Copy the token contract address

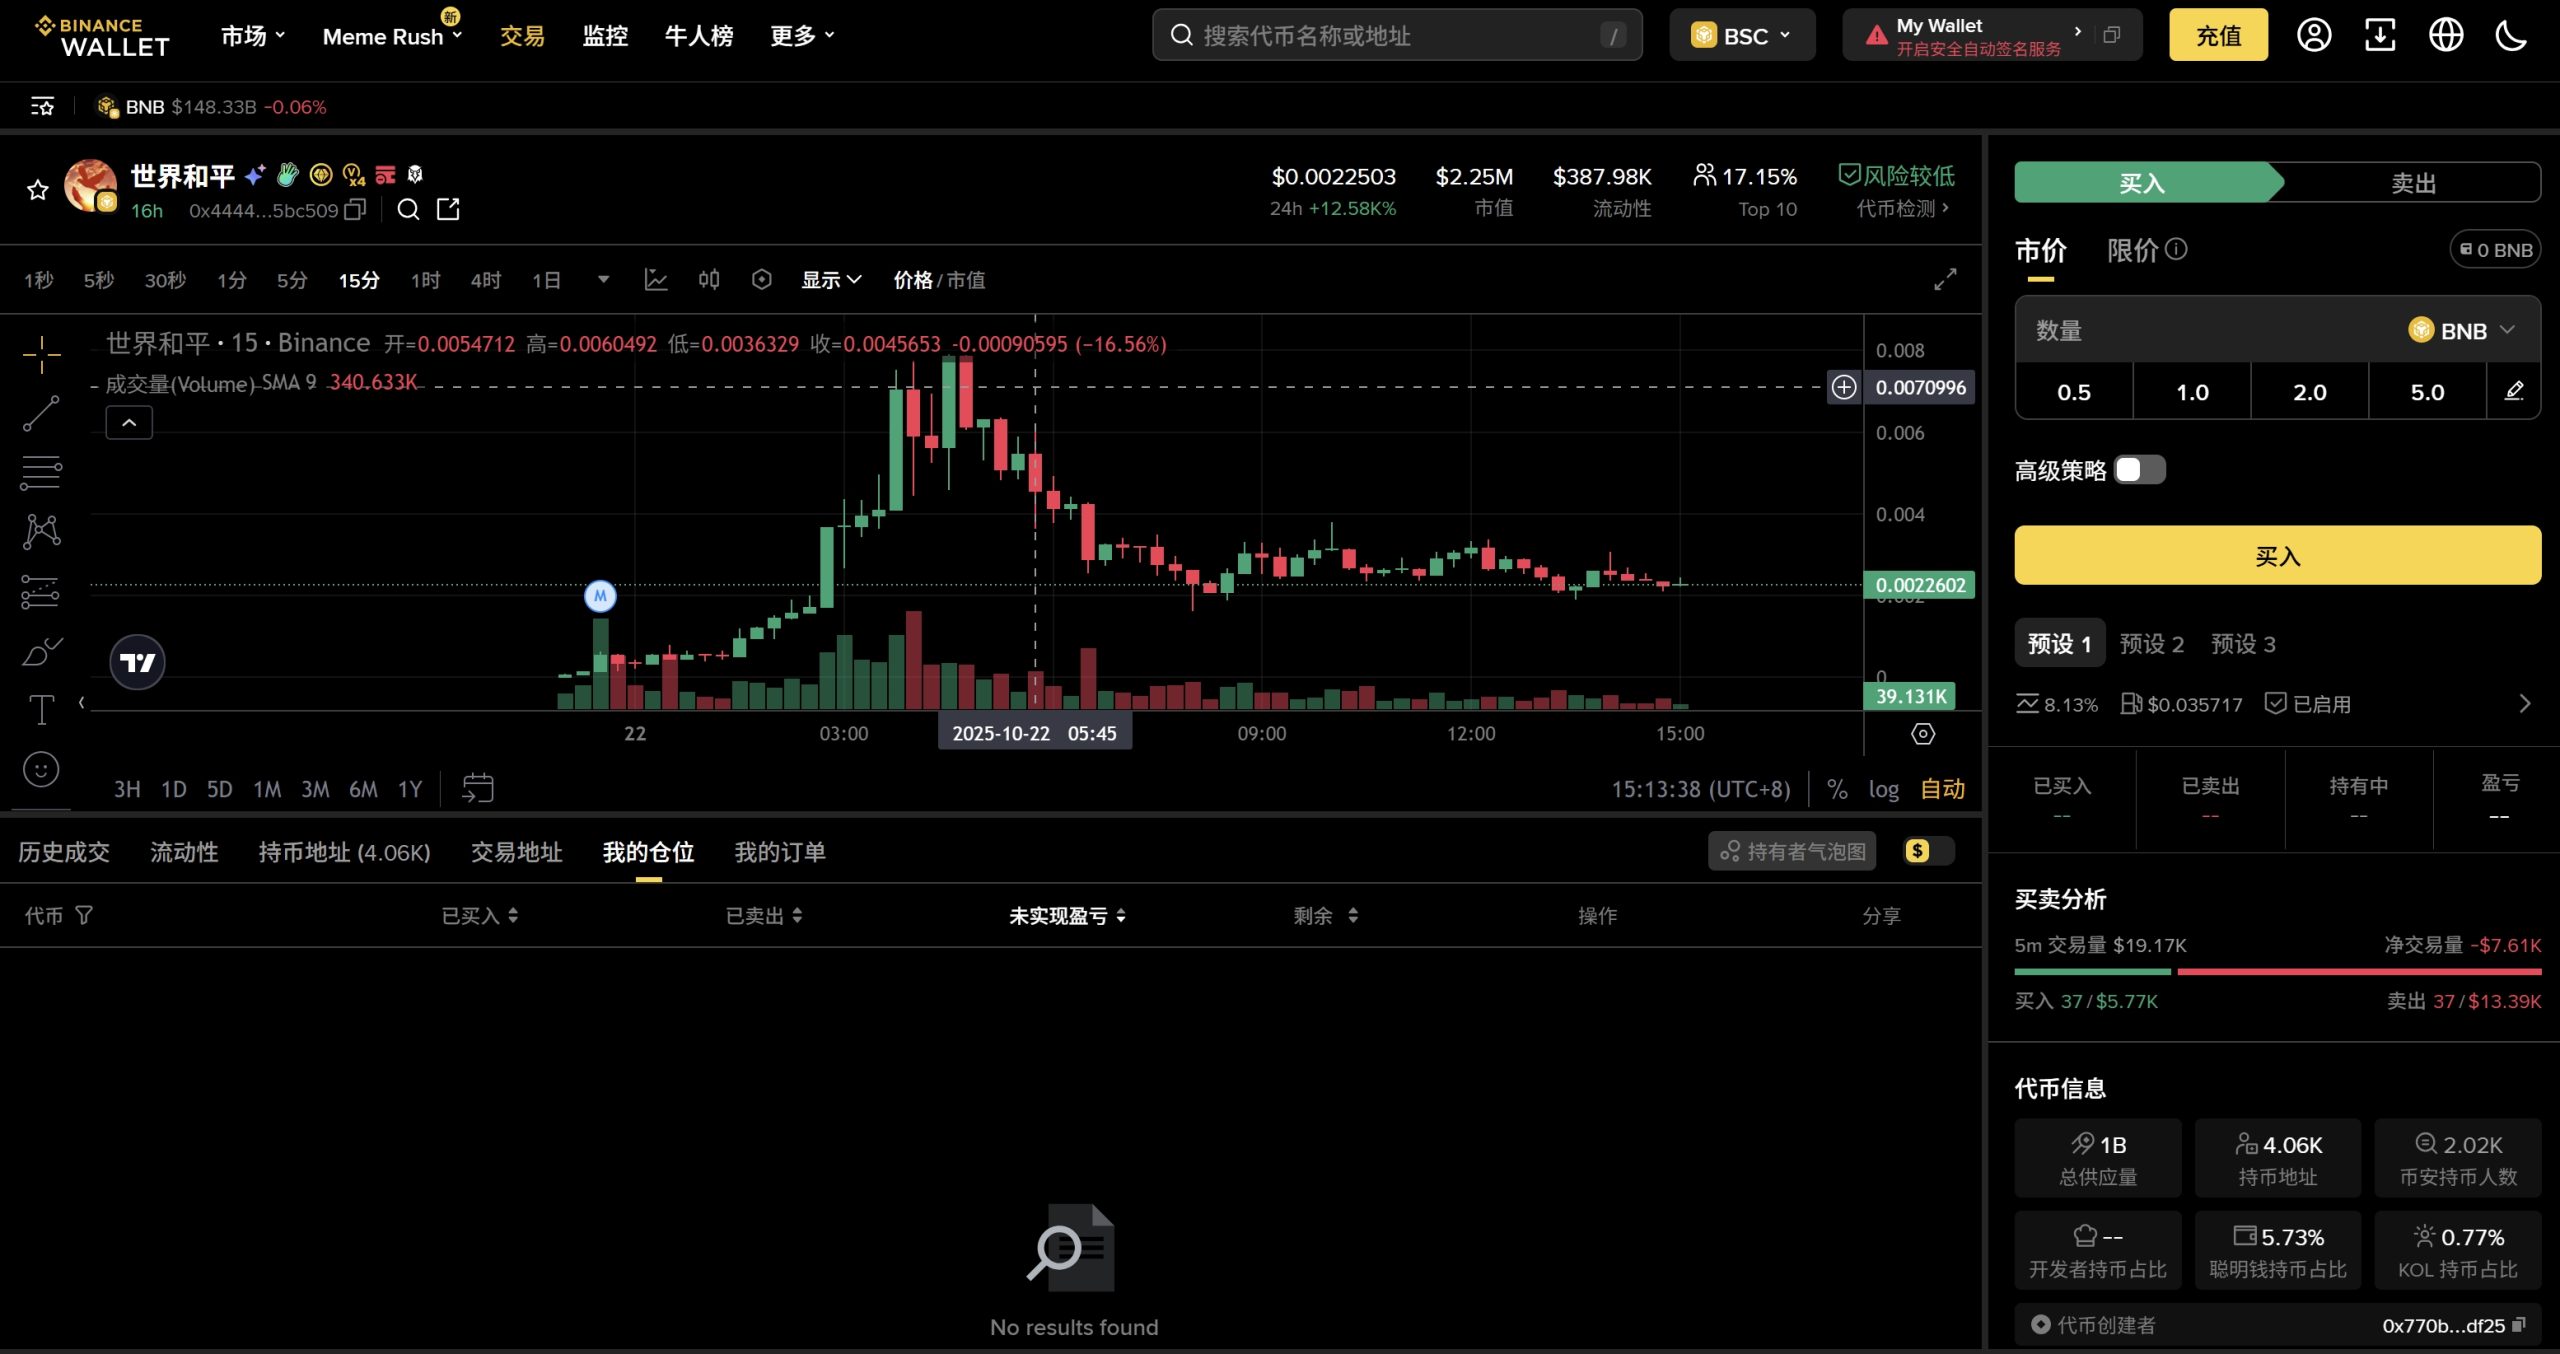point(355,210)
